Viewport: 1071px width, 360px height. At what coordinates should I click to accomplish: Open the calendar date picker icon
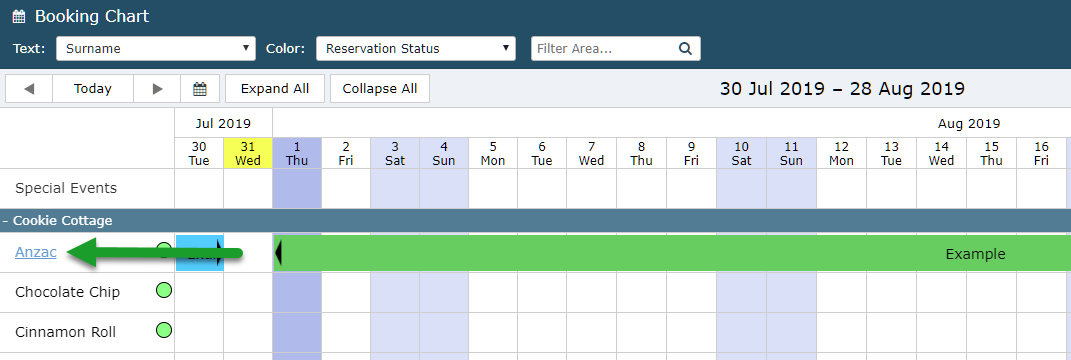pos(200,89)
